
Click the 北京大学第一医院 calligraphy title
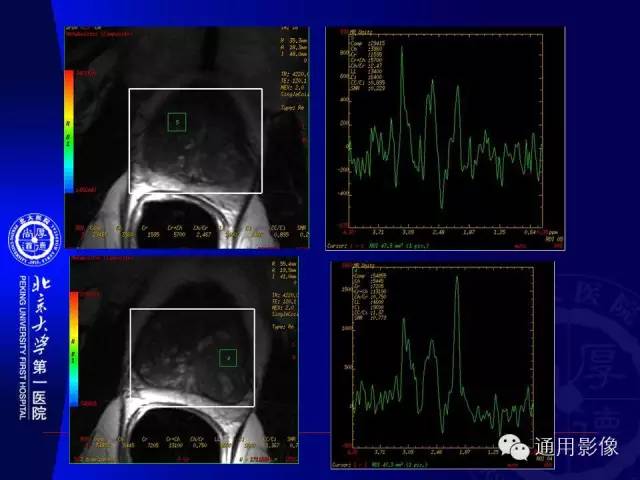click(x=40, y=348)
